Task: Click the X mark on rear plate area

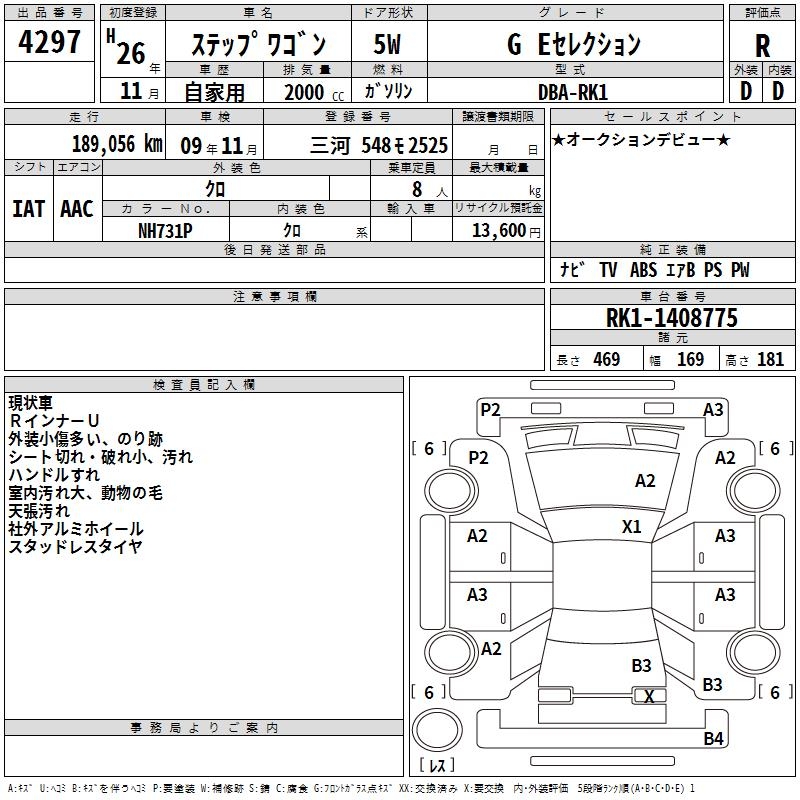Action: point(650,696)
